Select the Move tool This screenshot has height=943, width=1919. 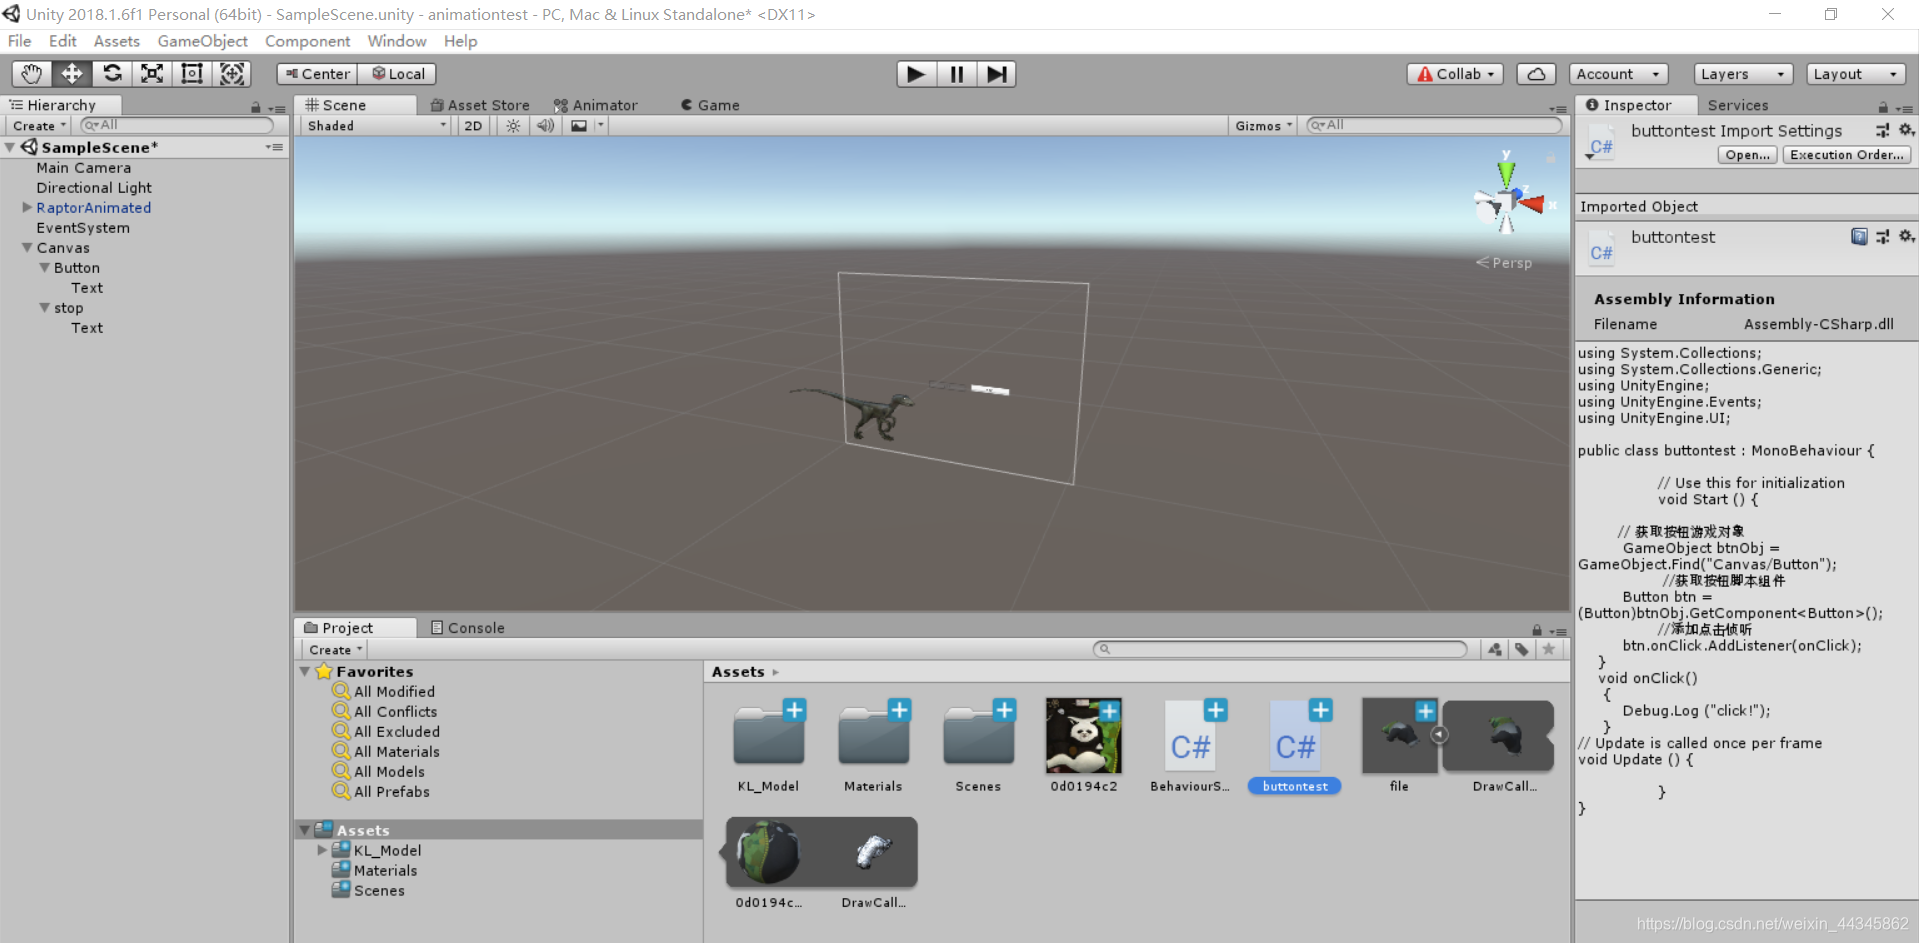click(72, 74)
